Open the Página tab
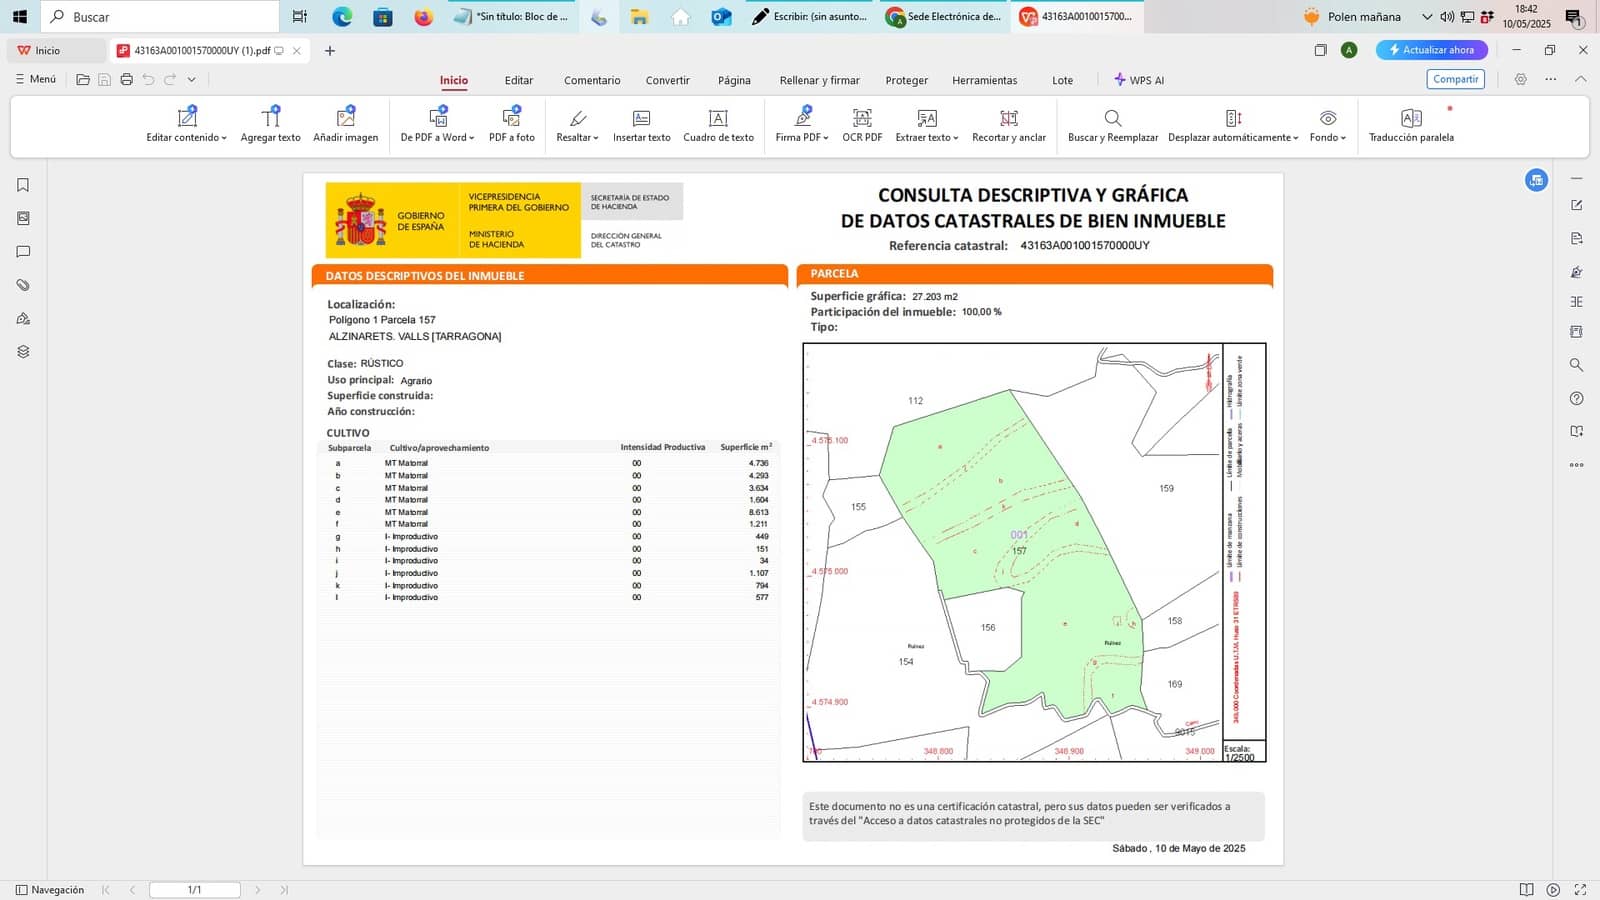The image size is (1600, 900). pos(734,80)
